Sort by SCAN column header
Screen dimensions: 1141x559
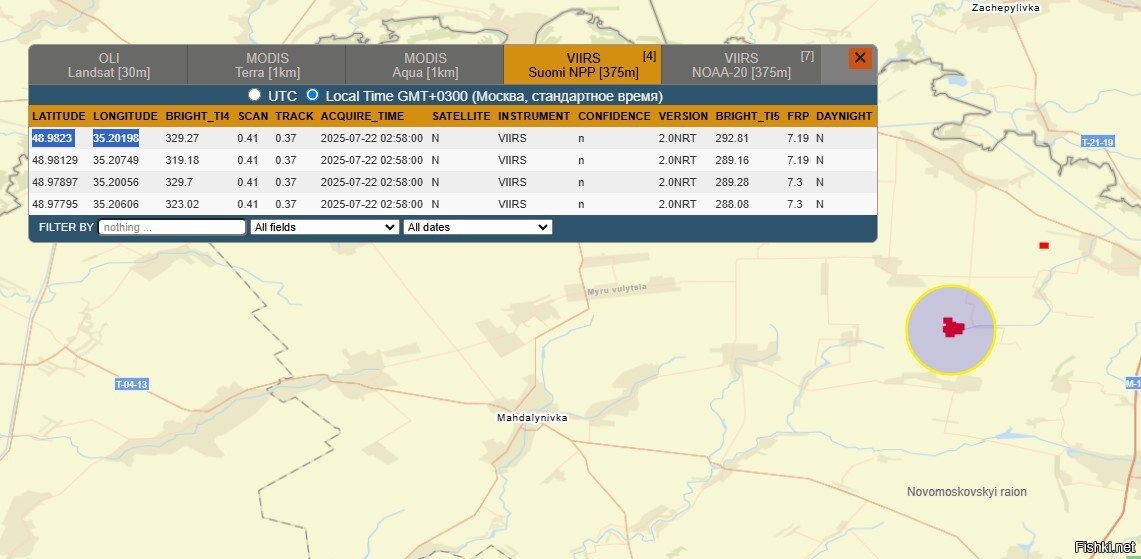click(253, 116)
